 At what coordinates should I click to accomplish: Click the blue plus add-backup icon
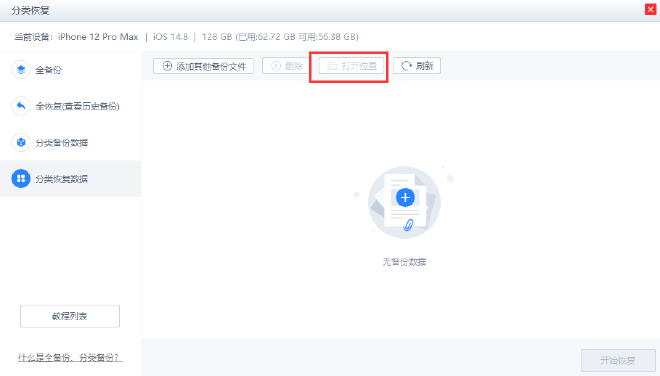(405, 197)
